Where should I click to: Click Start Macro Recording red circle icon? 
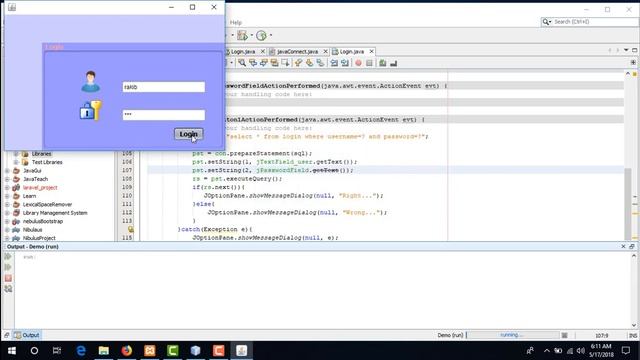(358, 63)
